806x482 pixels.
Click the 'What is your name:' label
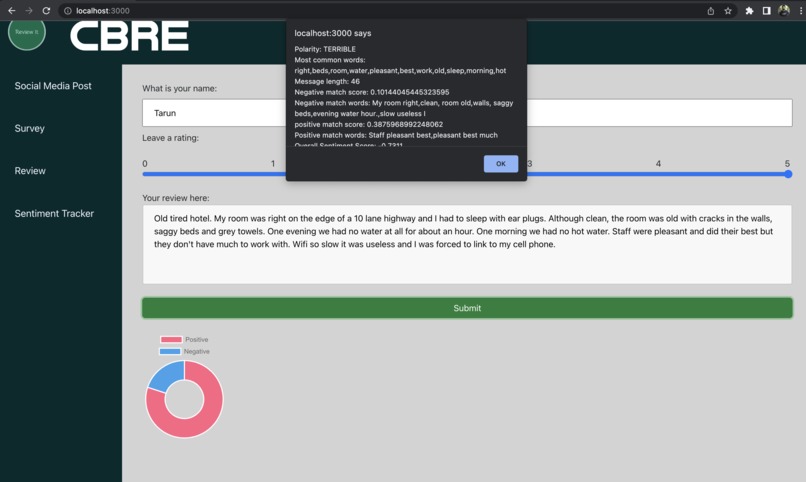(179, 88)
